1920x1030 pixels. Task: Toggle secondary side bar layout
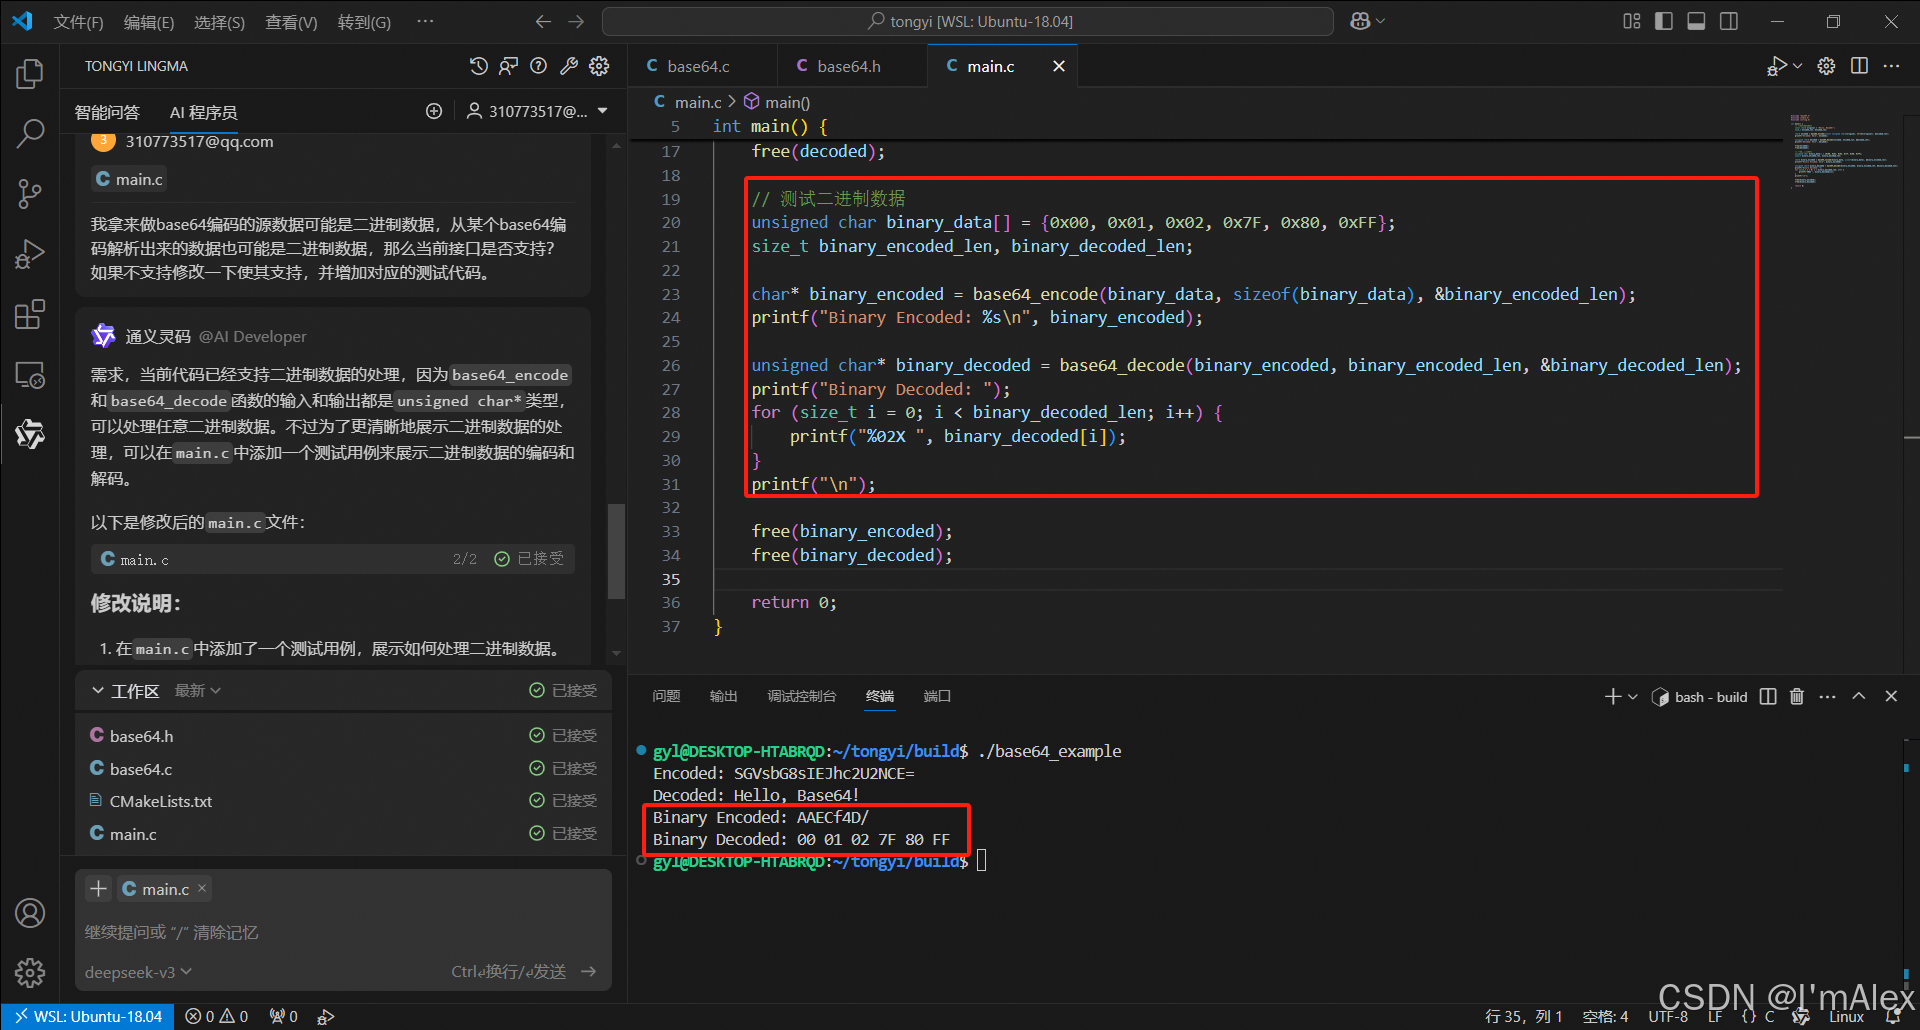click(x=1729, y=21)
